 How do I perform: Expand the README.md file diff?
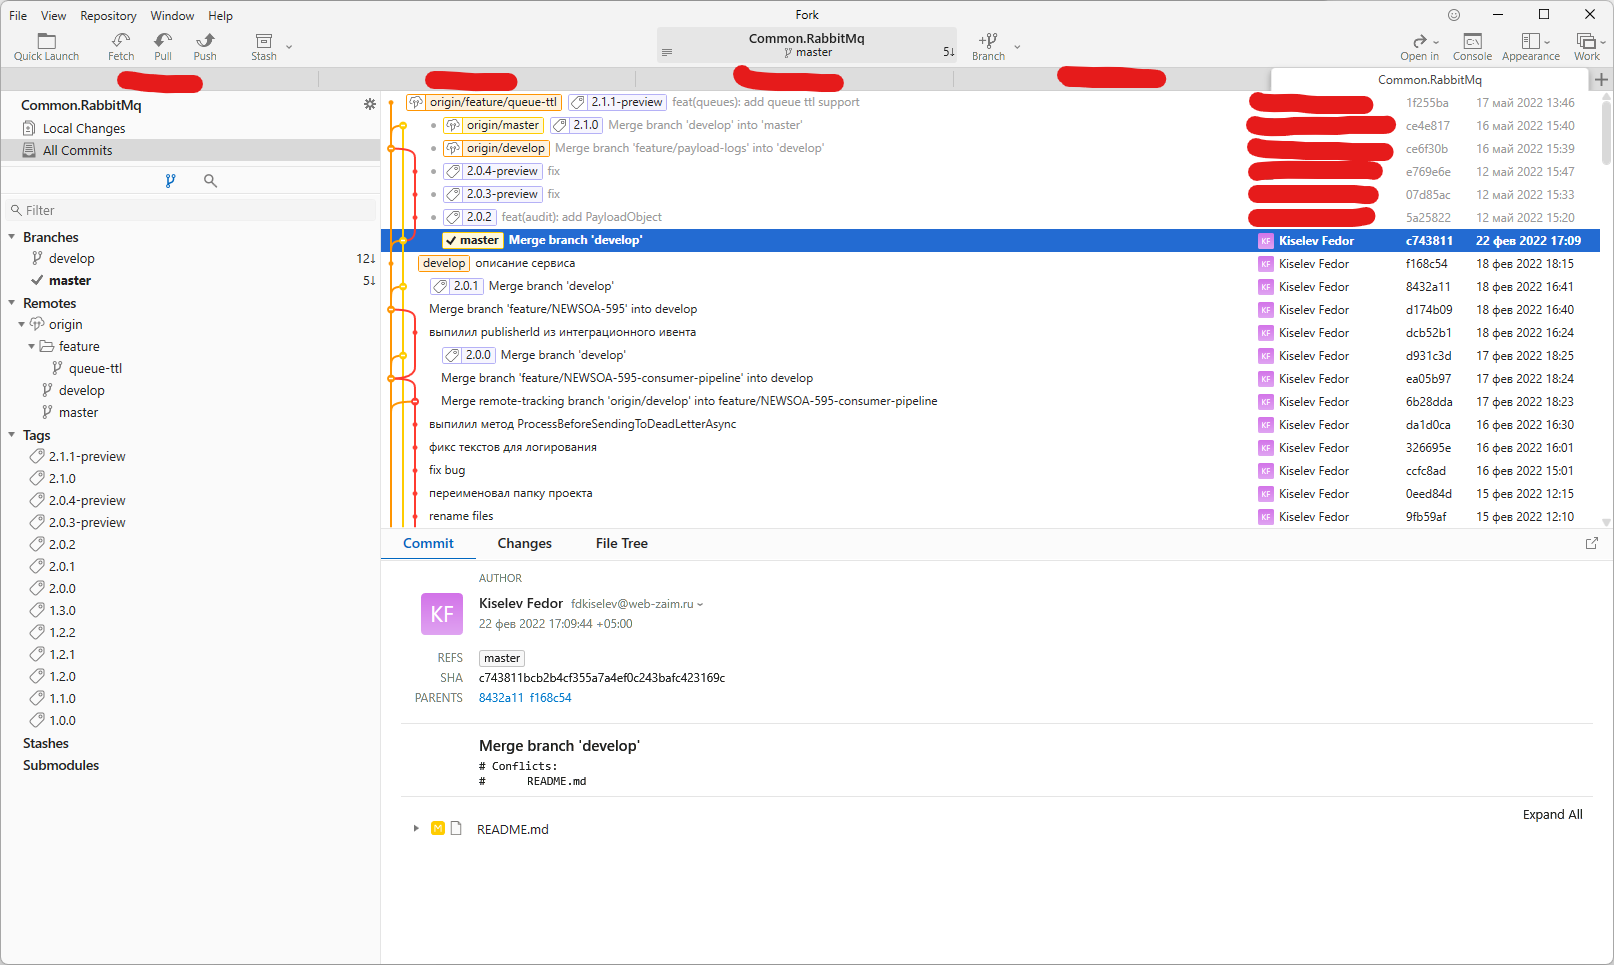click(416, 829)
